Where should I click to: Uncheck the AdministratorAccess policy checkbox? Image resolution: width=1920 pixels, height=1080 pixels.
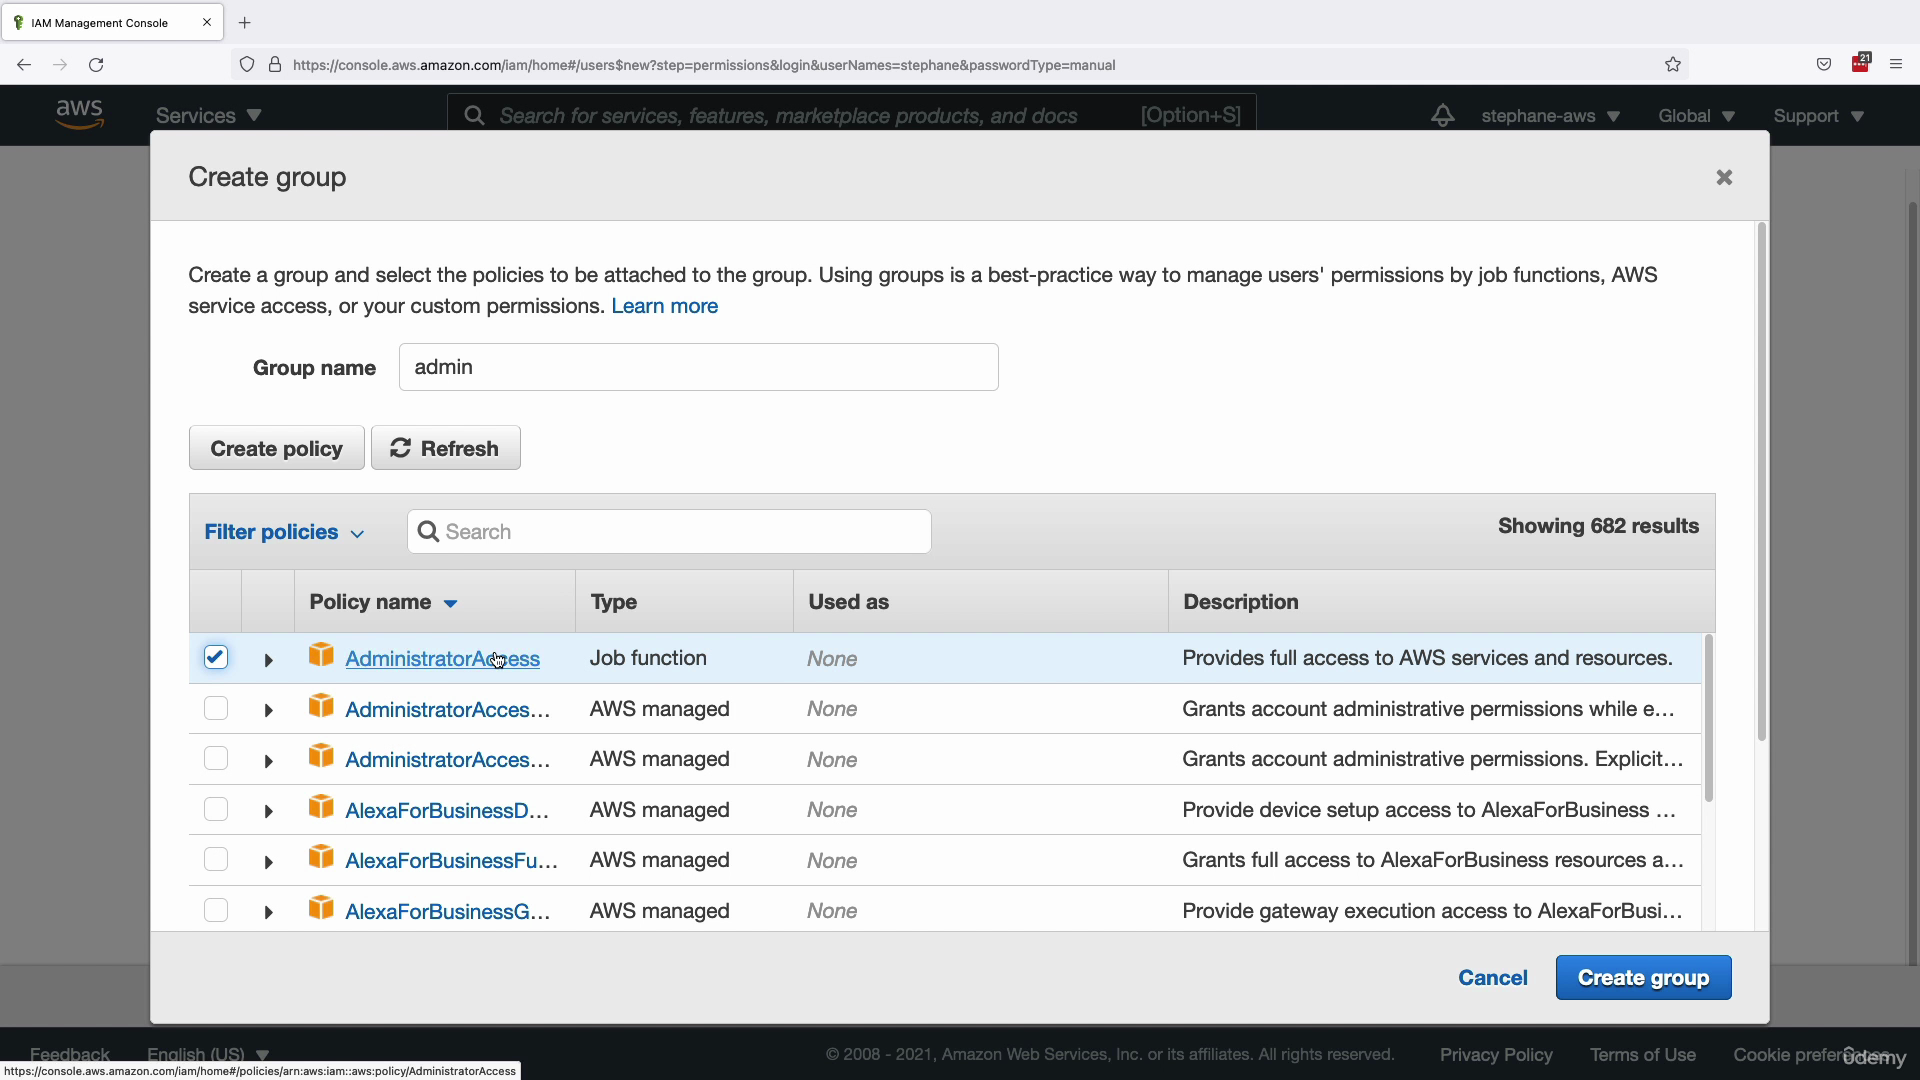[x=216, y=657]
